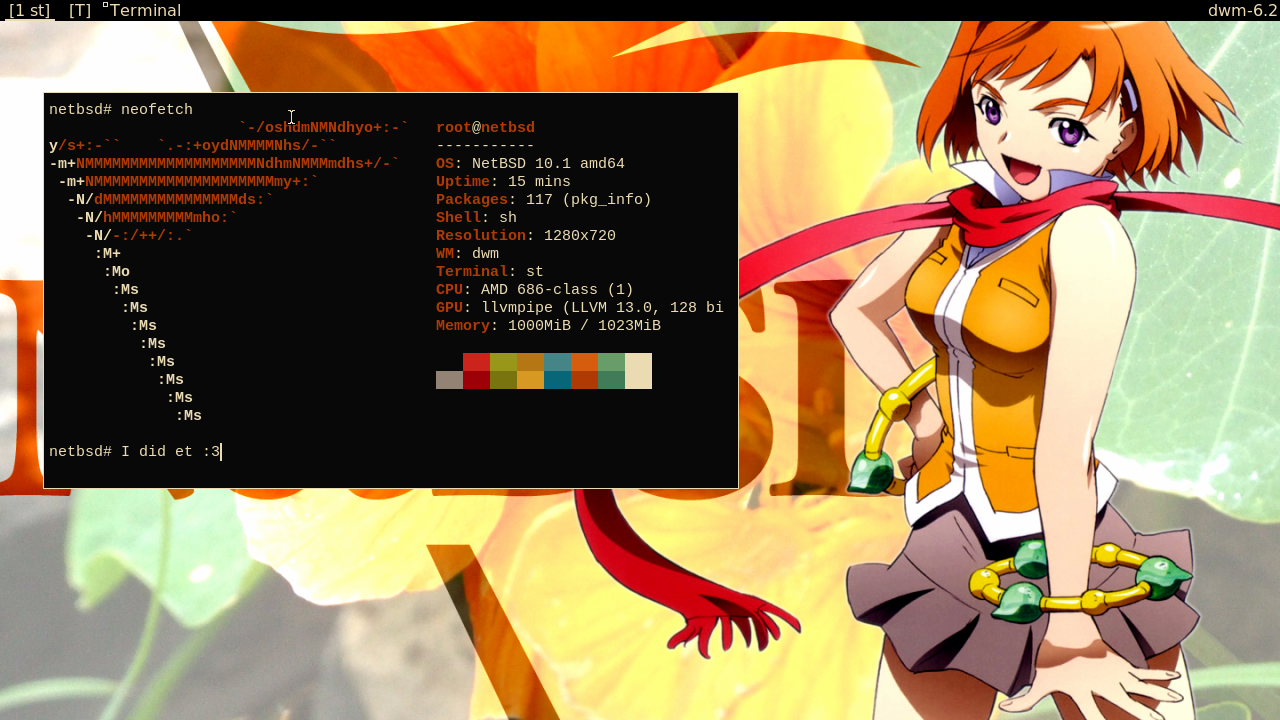The image size is (1280, 720).
Task: Click the "GPU: llvmpipe" line
Action: pos(580,308)
